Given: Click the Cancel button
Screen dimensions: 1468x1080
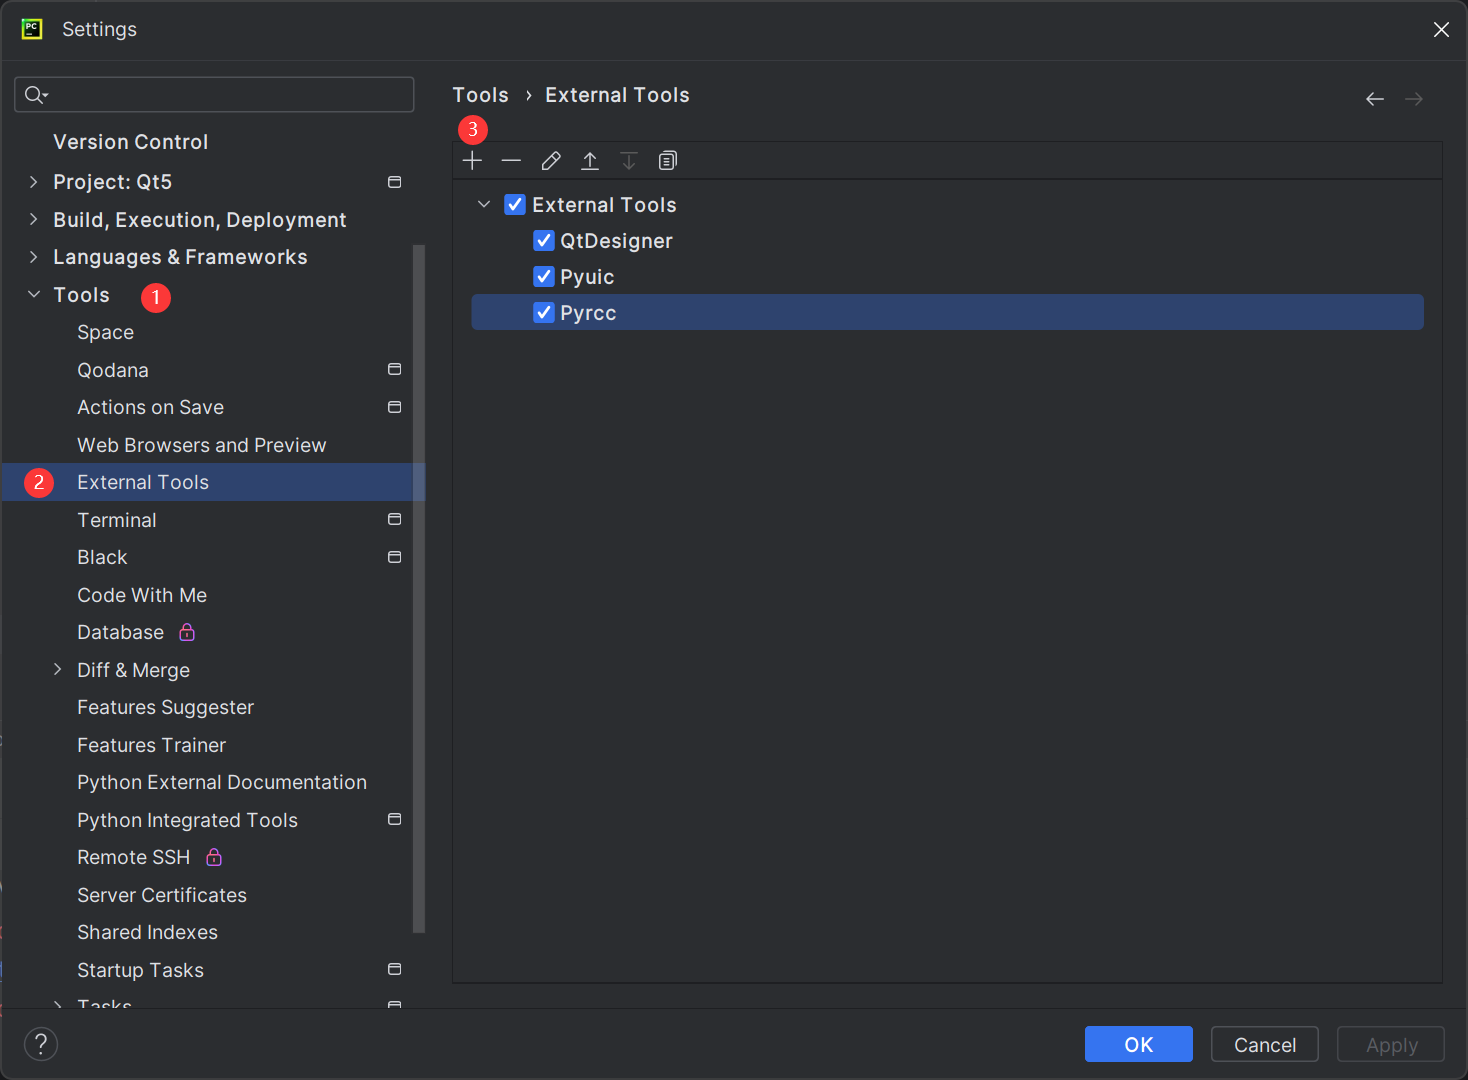Looking at the screenshot, I should point(1265,1044).
